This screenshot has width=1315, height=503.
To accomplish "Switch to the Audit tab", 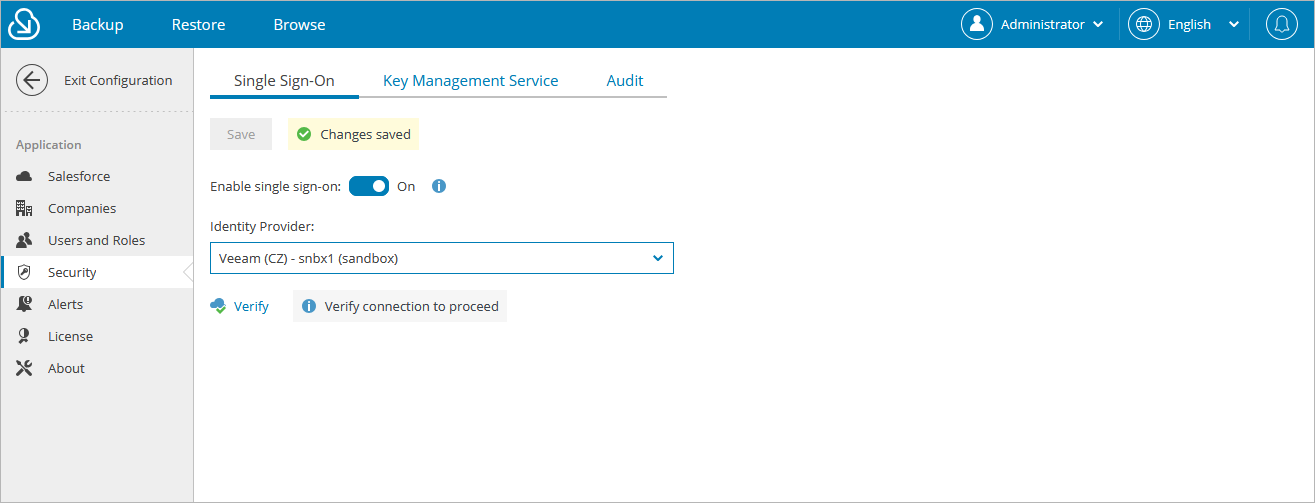I will click(x=625, y=81).
